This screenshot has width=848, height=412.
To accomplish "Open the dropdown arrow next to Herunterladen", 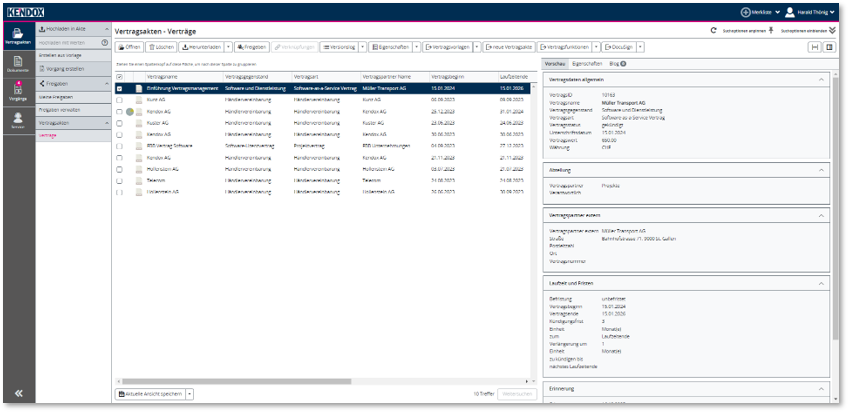I will coord(227,47).
